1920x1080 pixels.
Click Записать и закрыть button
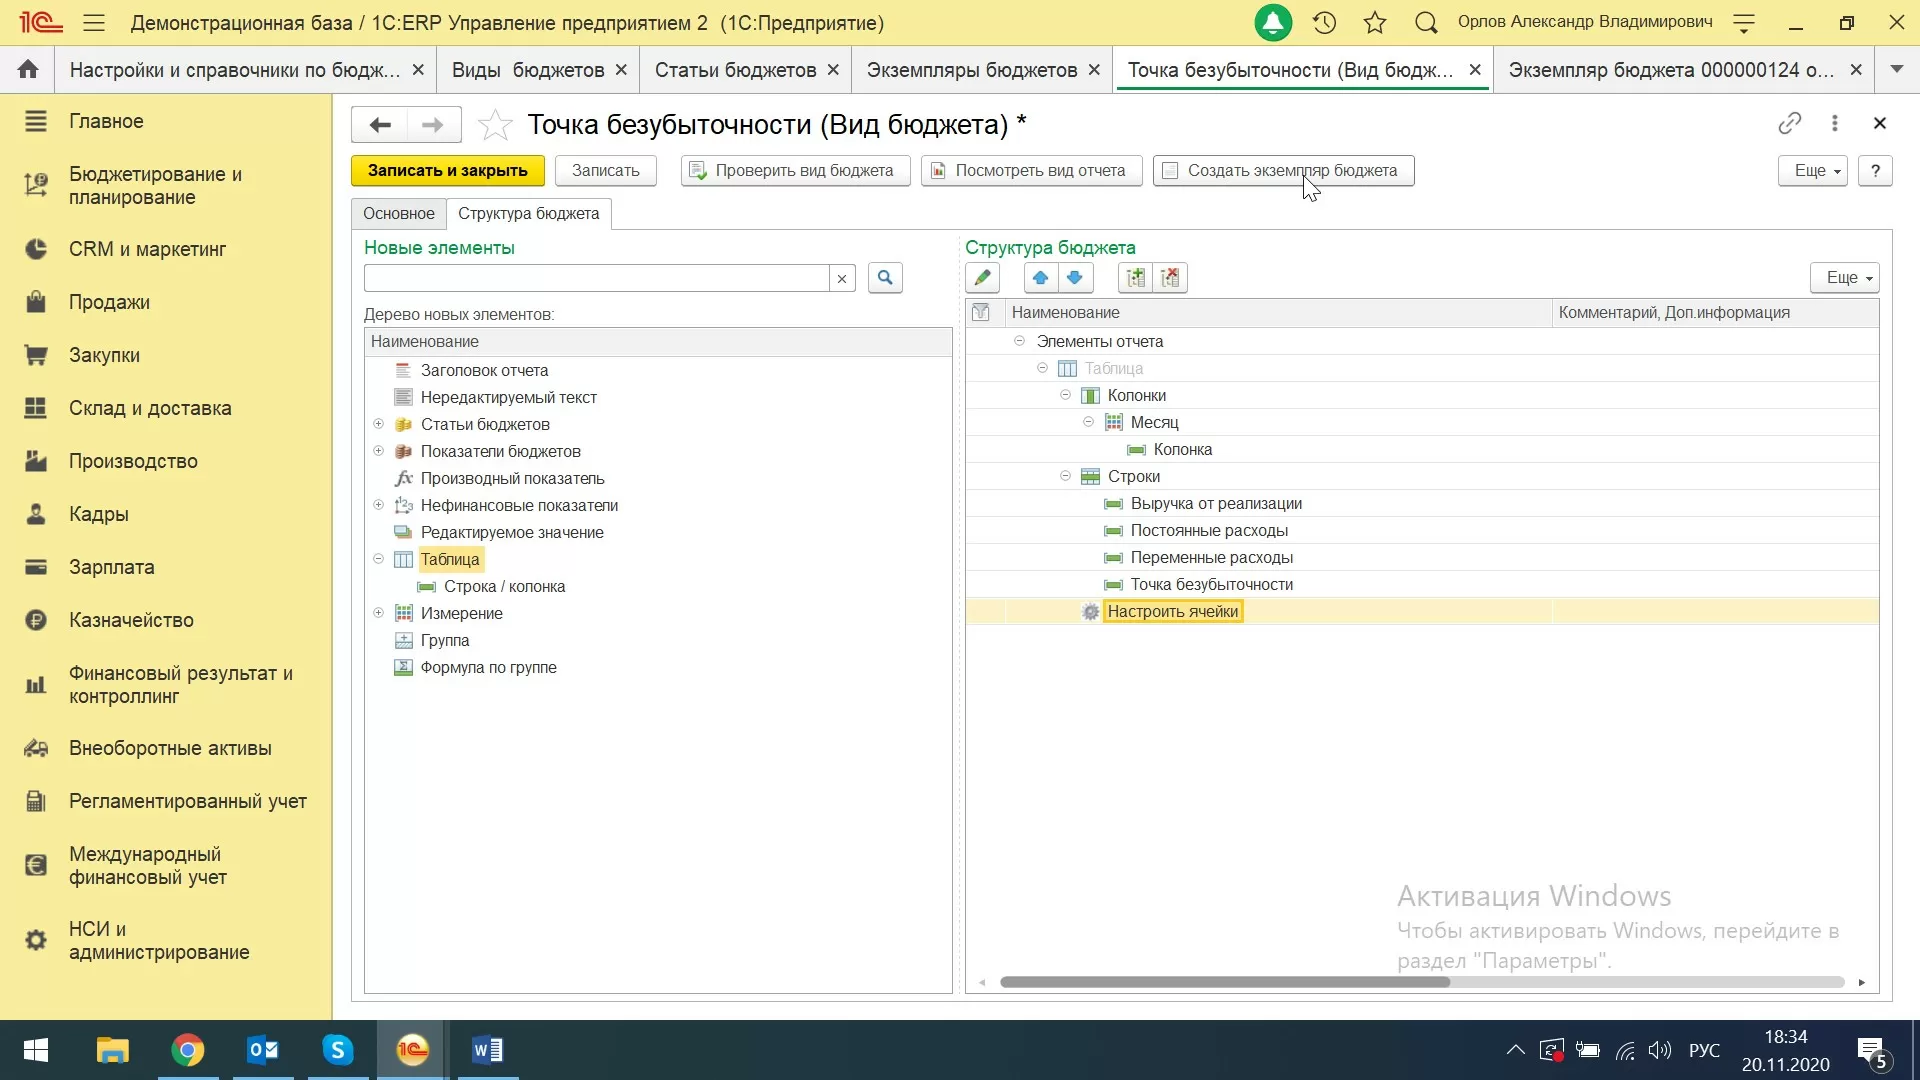(447, 170)
